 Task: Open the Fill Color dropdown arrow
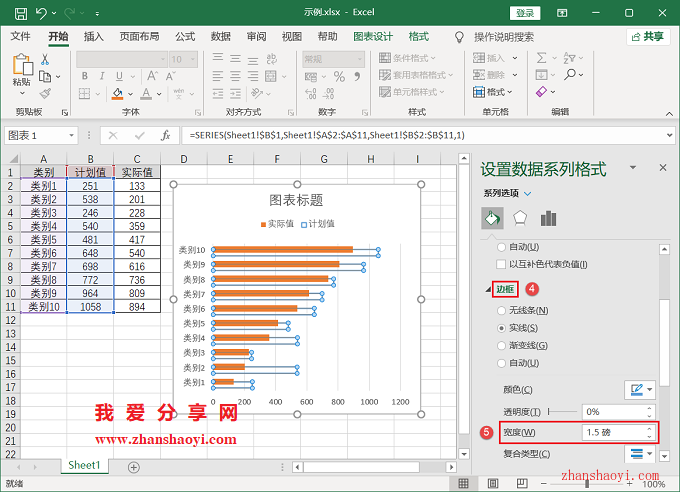click(130, 94)
